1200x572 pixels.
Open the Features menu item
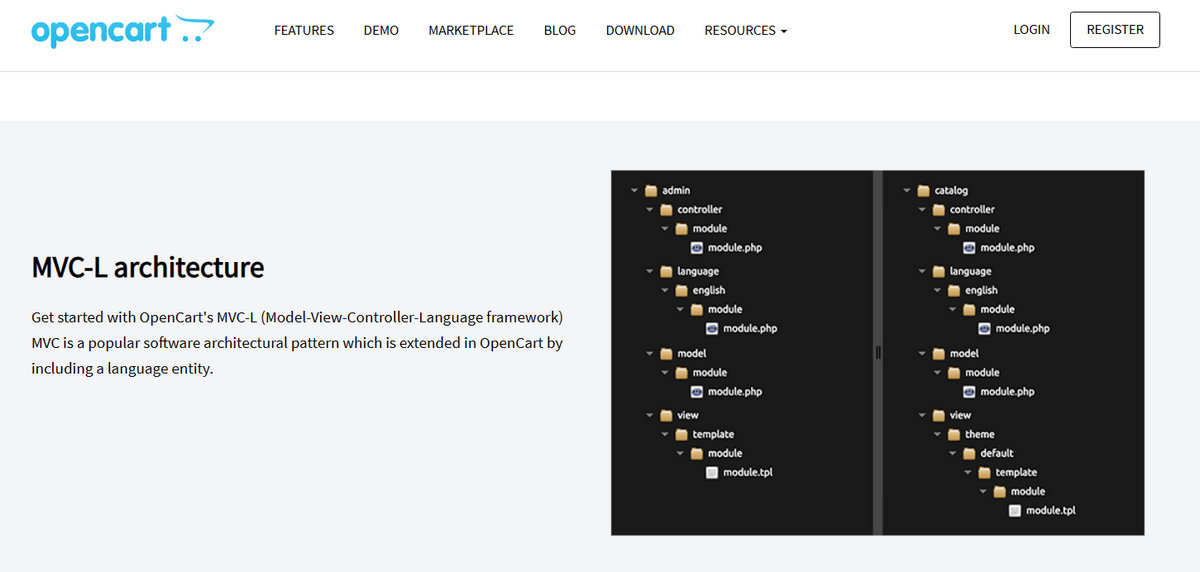click(x=304, y=31)
